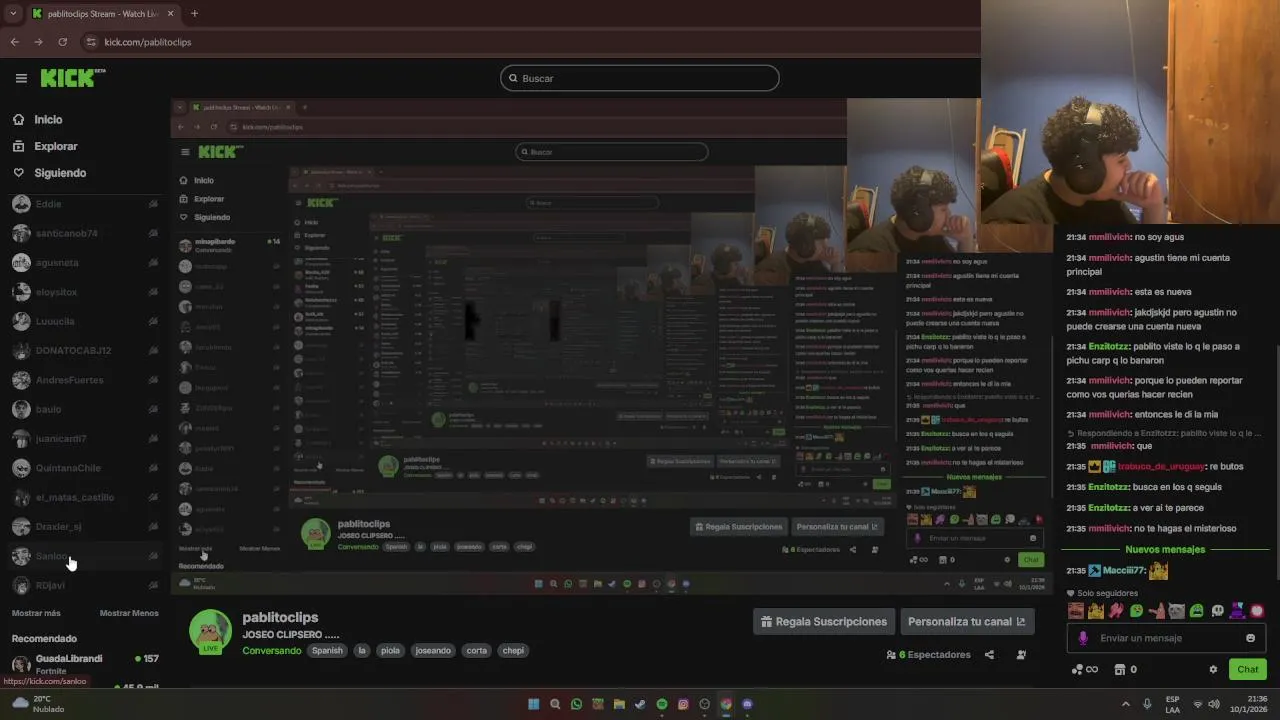The image size is (1280, 720).
Task: Send with the green Chat button
Action: point(1248,670)
